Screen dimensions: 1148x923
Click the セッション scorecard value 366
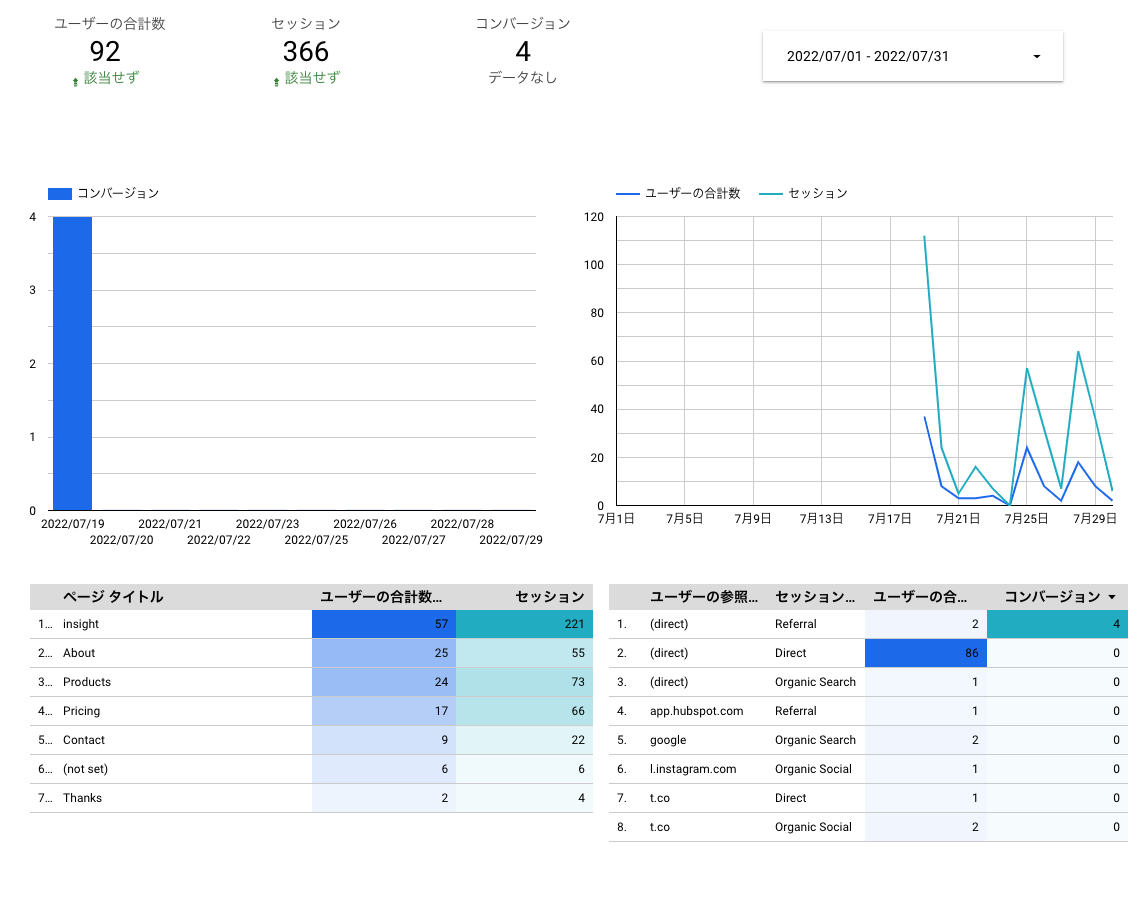pyautogui.click(x=306, y=51)
